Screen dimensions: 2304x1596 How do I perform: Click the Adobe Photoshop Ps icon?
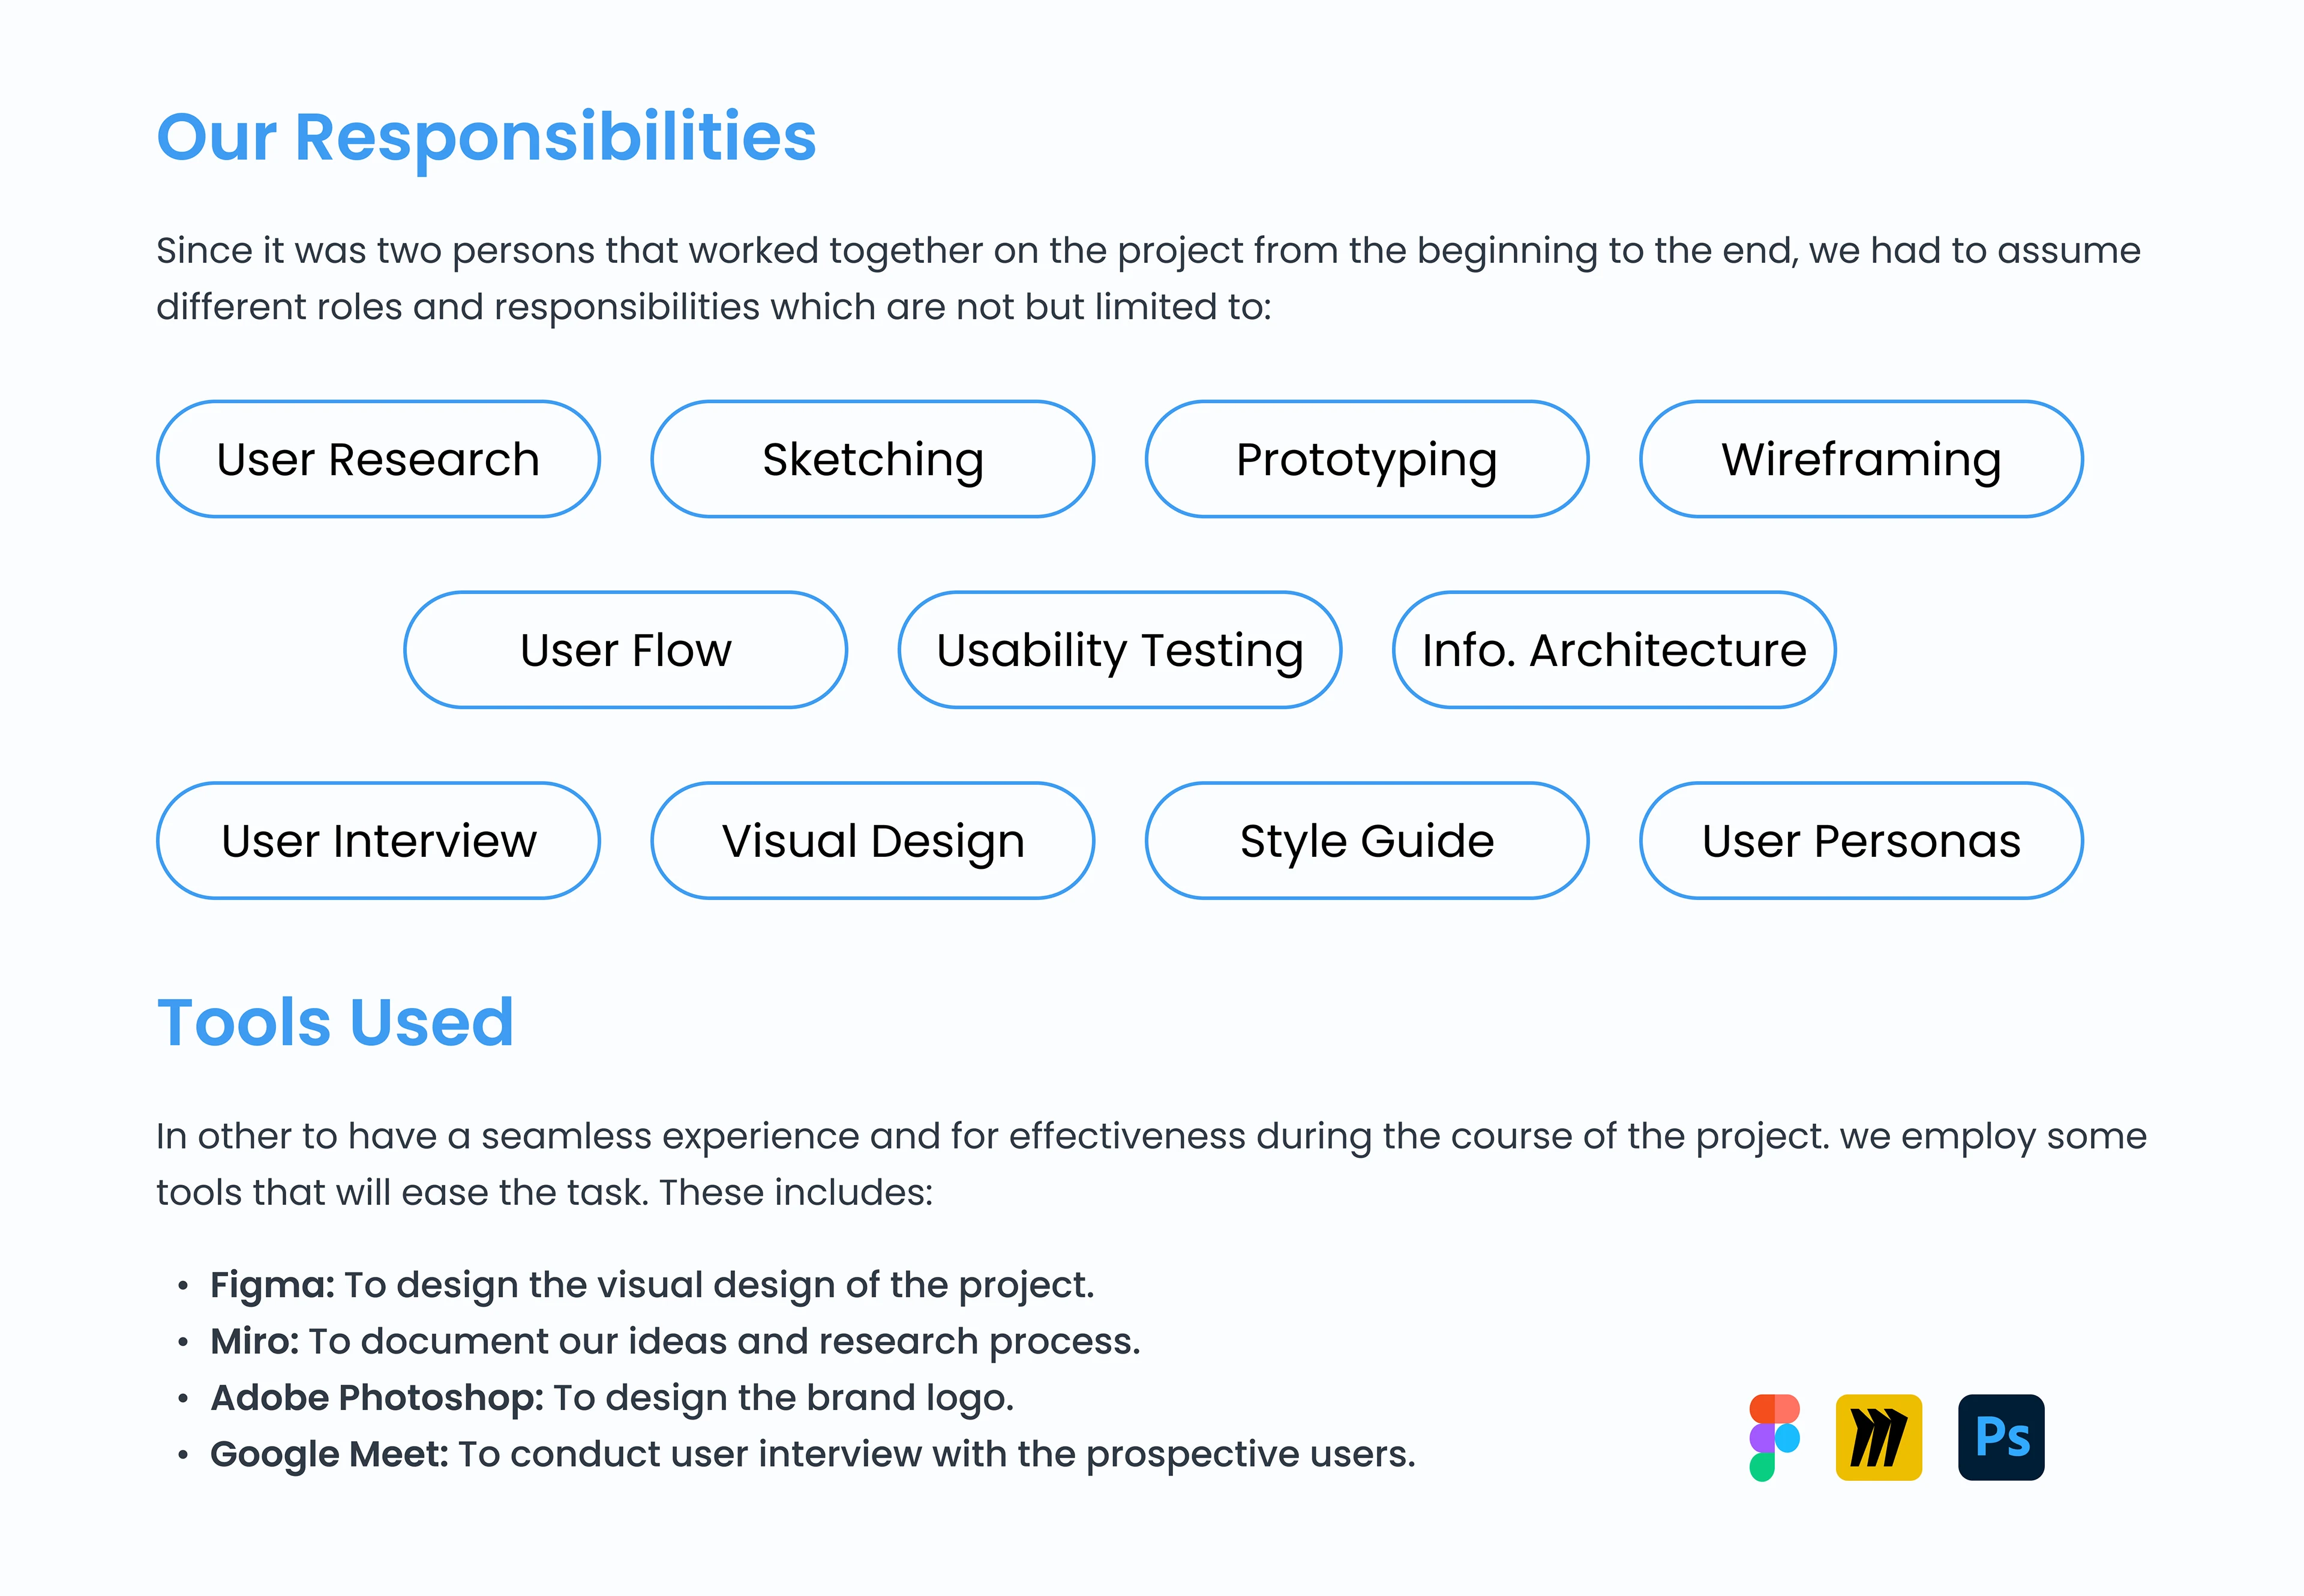2001,1437
